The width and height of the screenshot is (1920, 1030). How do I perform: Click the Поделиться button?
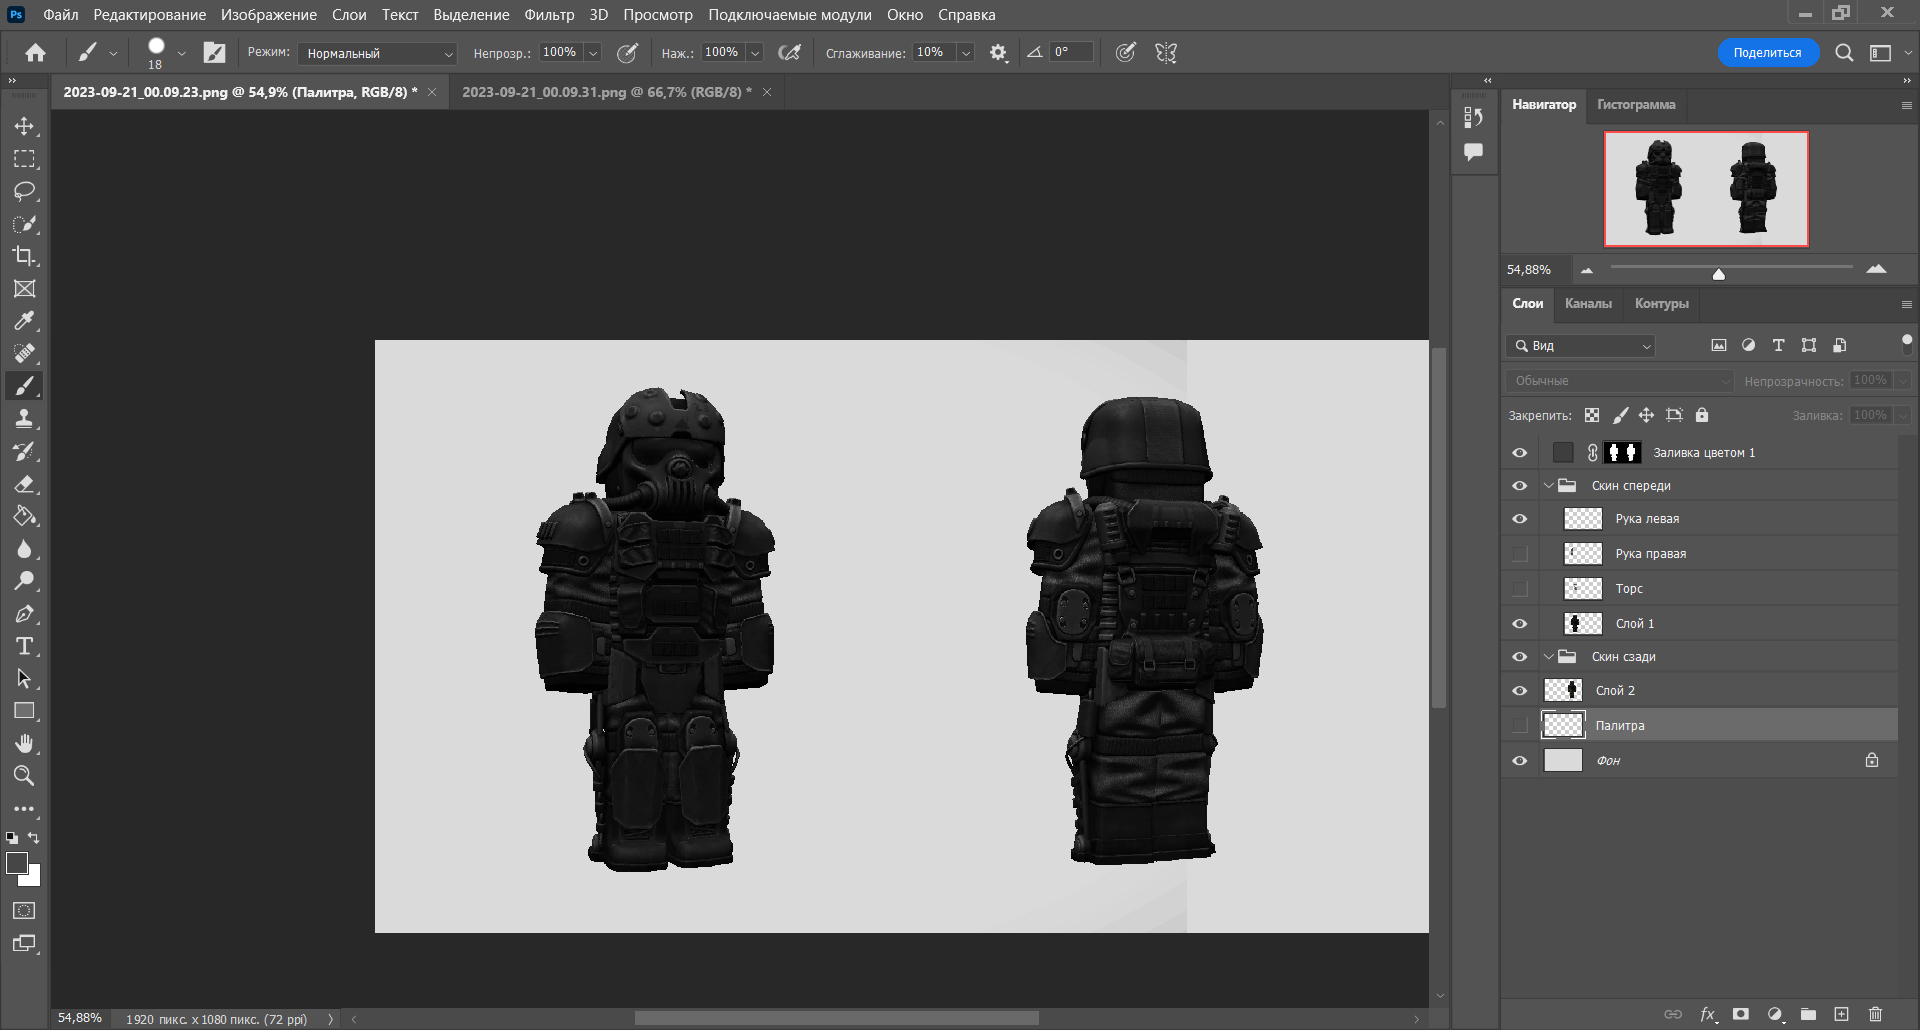1767,53
